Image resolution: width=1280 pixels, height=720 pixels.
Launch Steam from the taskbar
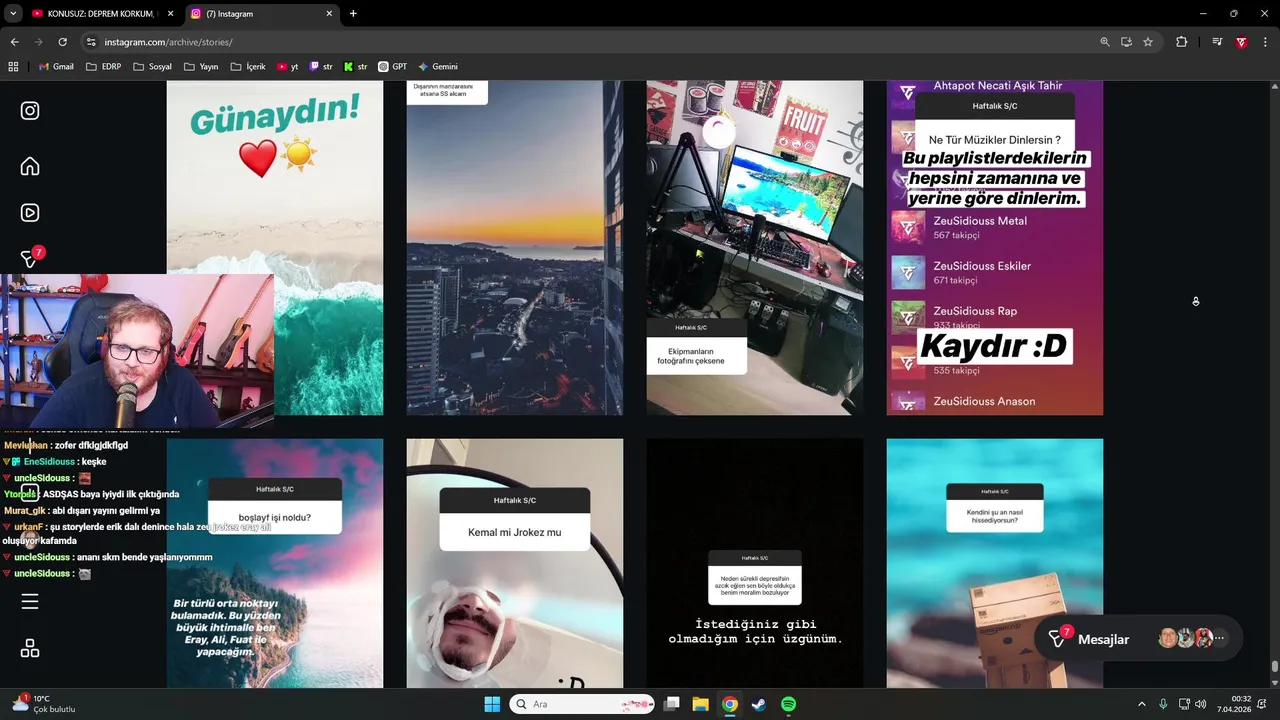759,704
